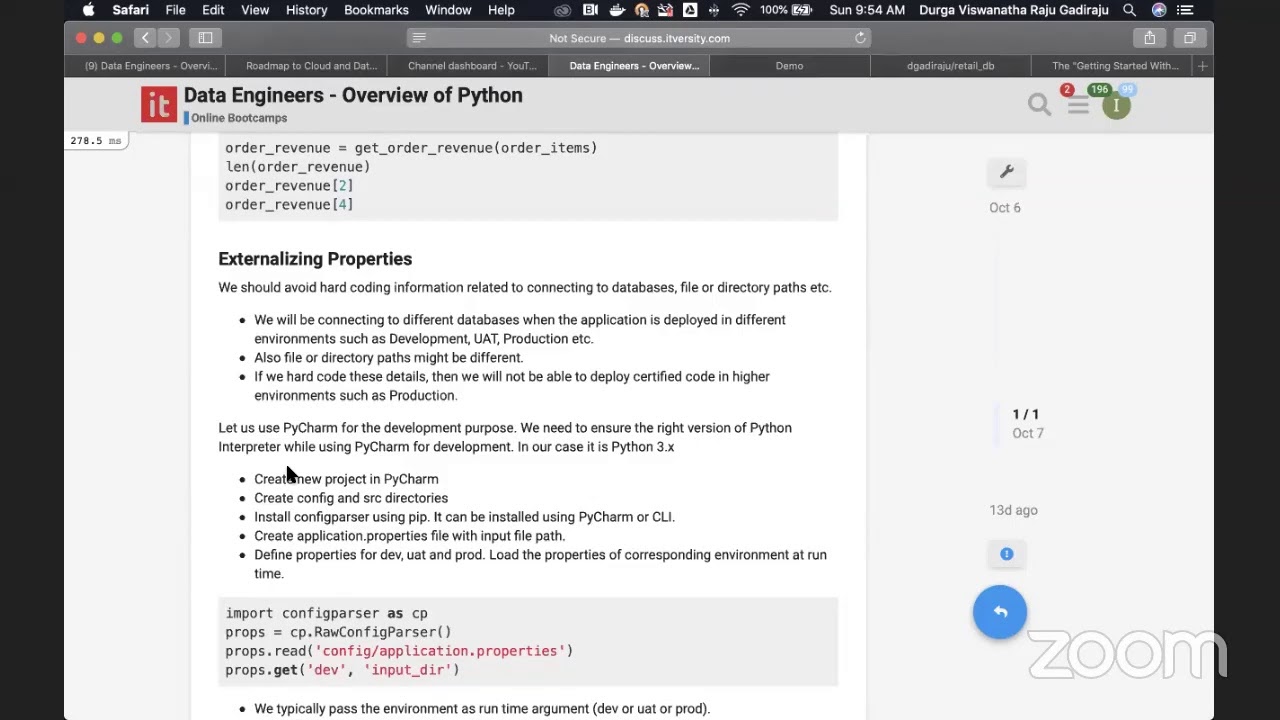The image size is (1280, 720).
Task: Click the 'Create config and src directories' bullet
Action: tap(351, 498)
